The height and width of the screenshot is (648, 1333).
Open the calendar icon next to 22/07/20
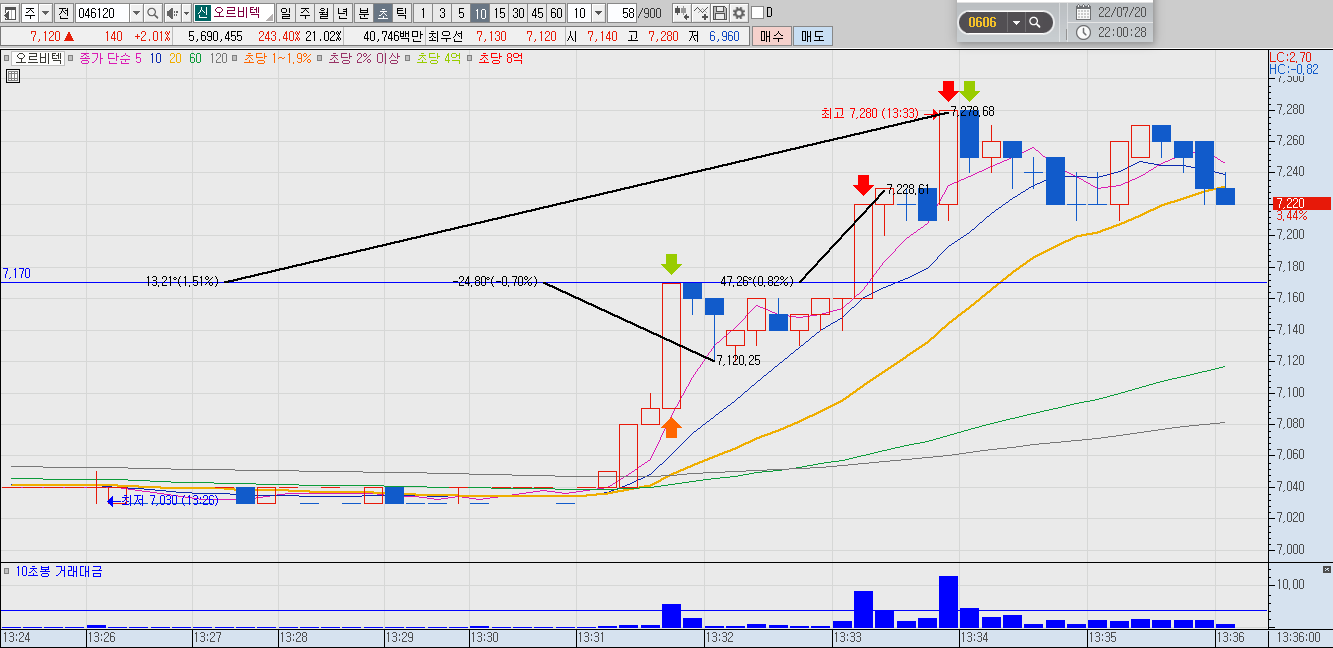[x=1084, y=12]
